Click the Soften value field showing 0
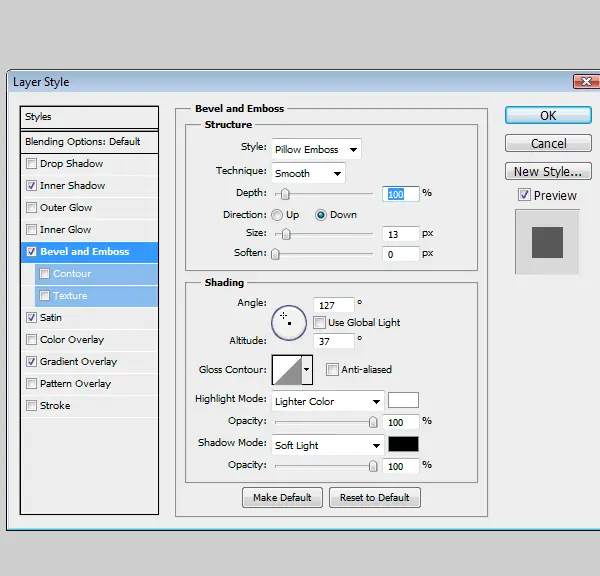Image resolution: width=600 pixels, height=576 pixels. pos(401,255)
